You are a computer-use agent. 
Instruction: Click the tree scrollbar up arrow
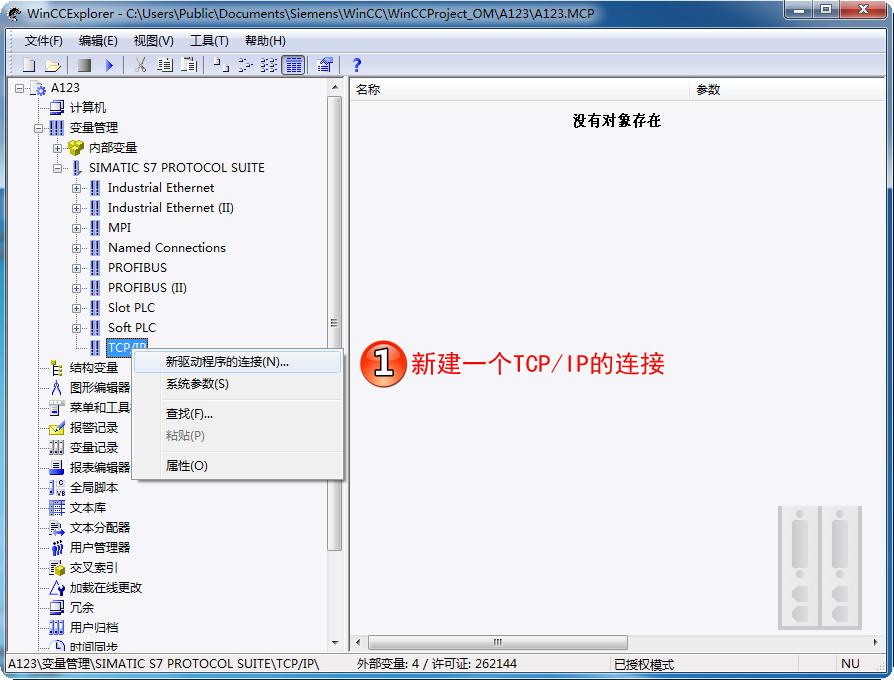click(335, 87)
